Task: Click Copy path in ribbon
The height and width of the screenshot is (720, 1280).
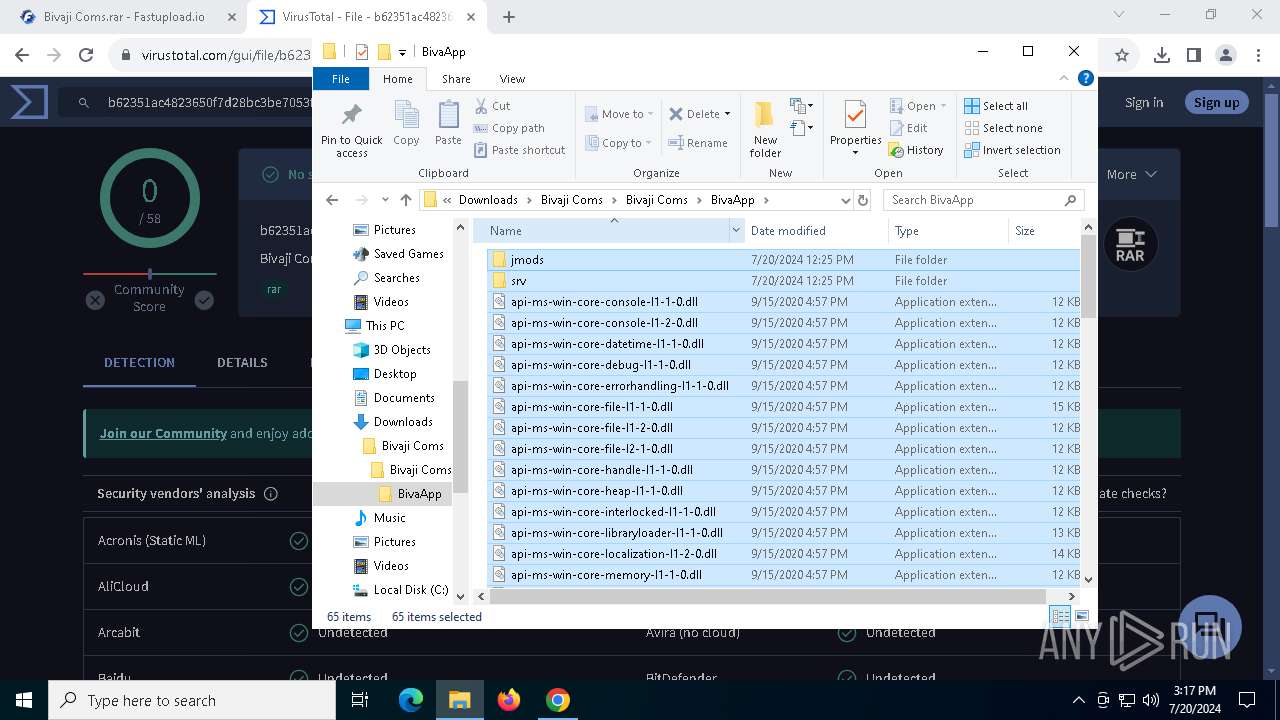Action: [x=509, y=128]
